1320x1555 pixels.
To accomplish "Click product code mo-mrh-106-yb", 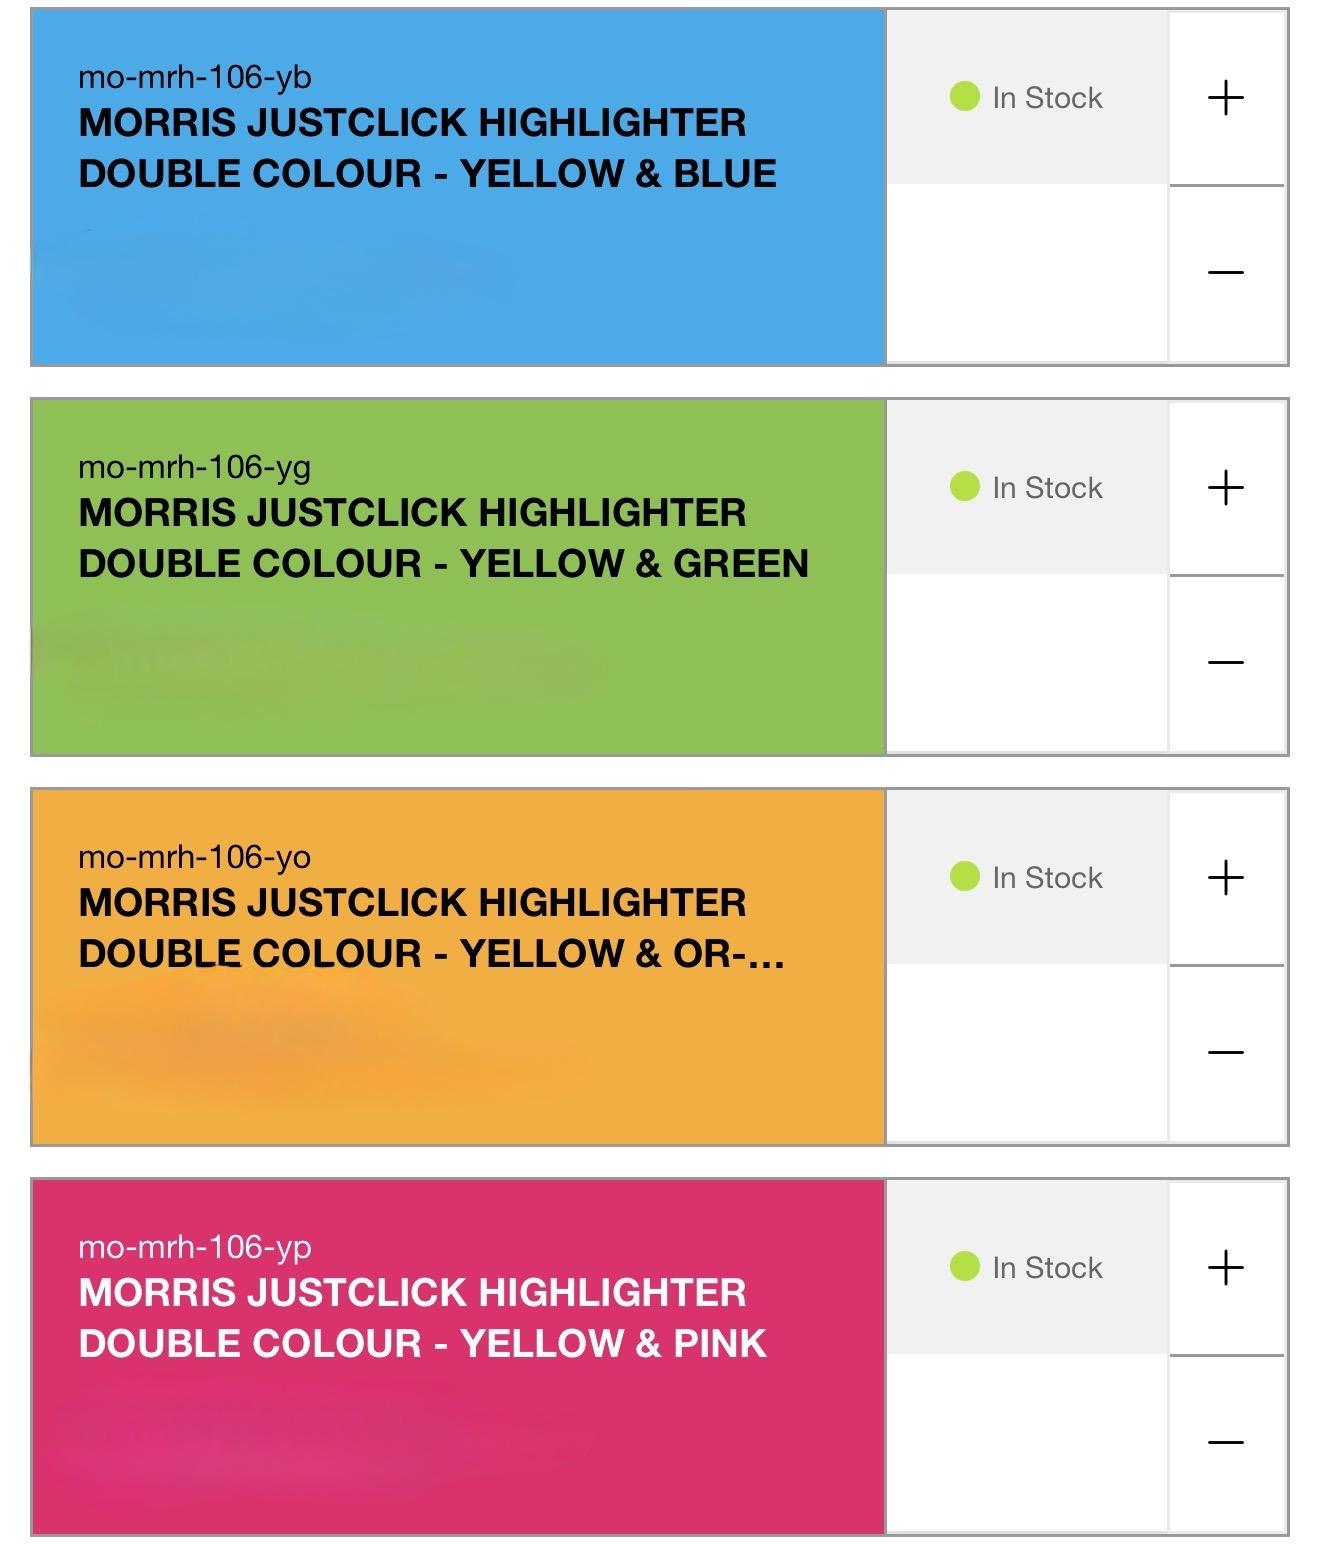I will pos(195,77).
